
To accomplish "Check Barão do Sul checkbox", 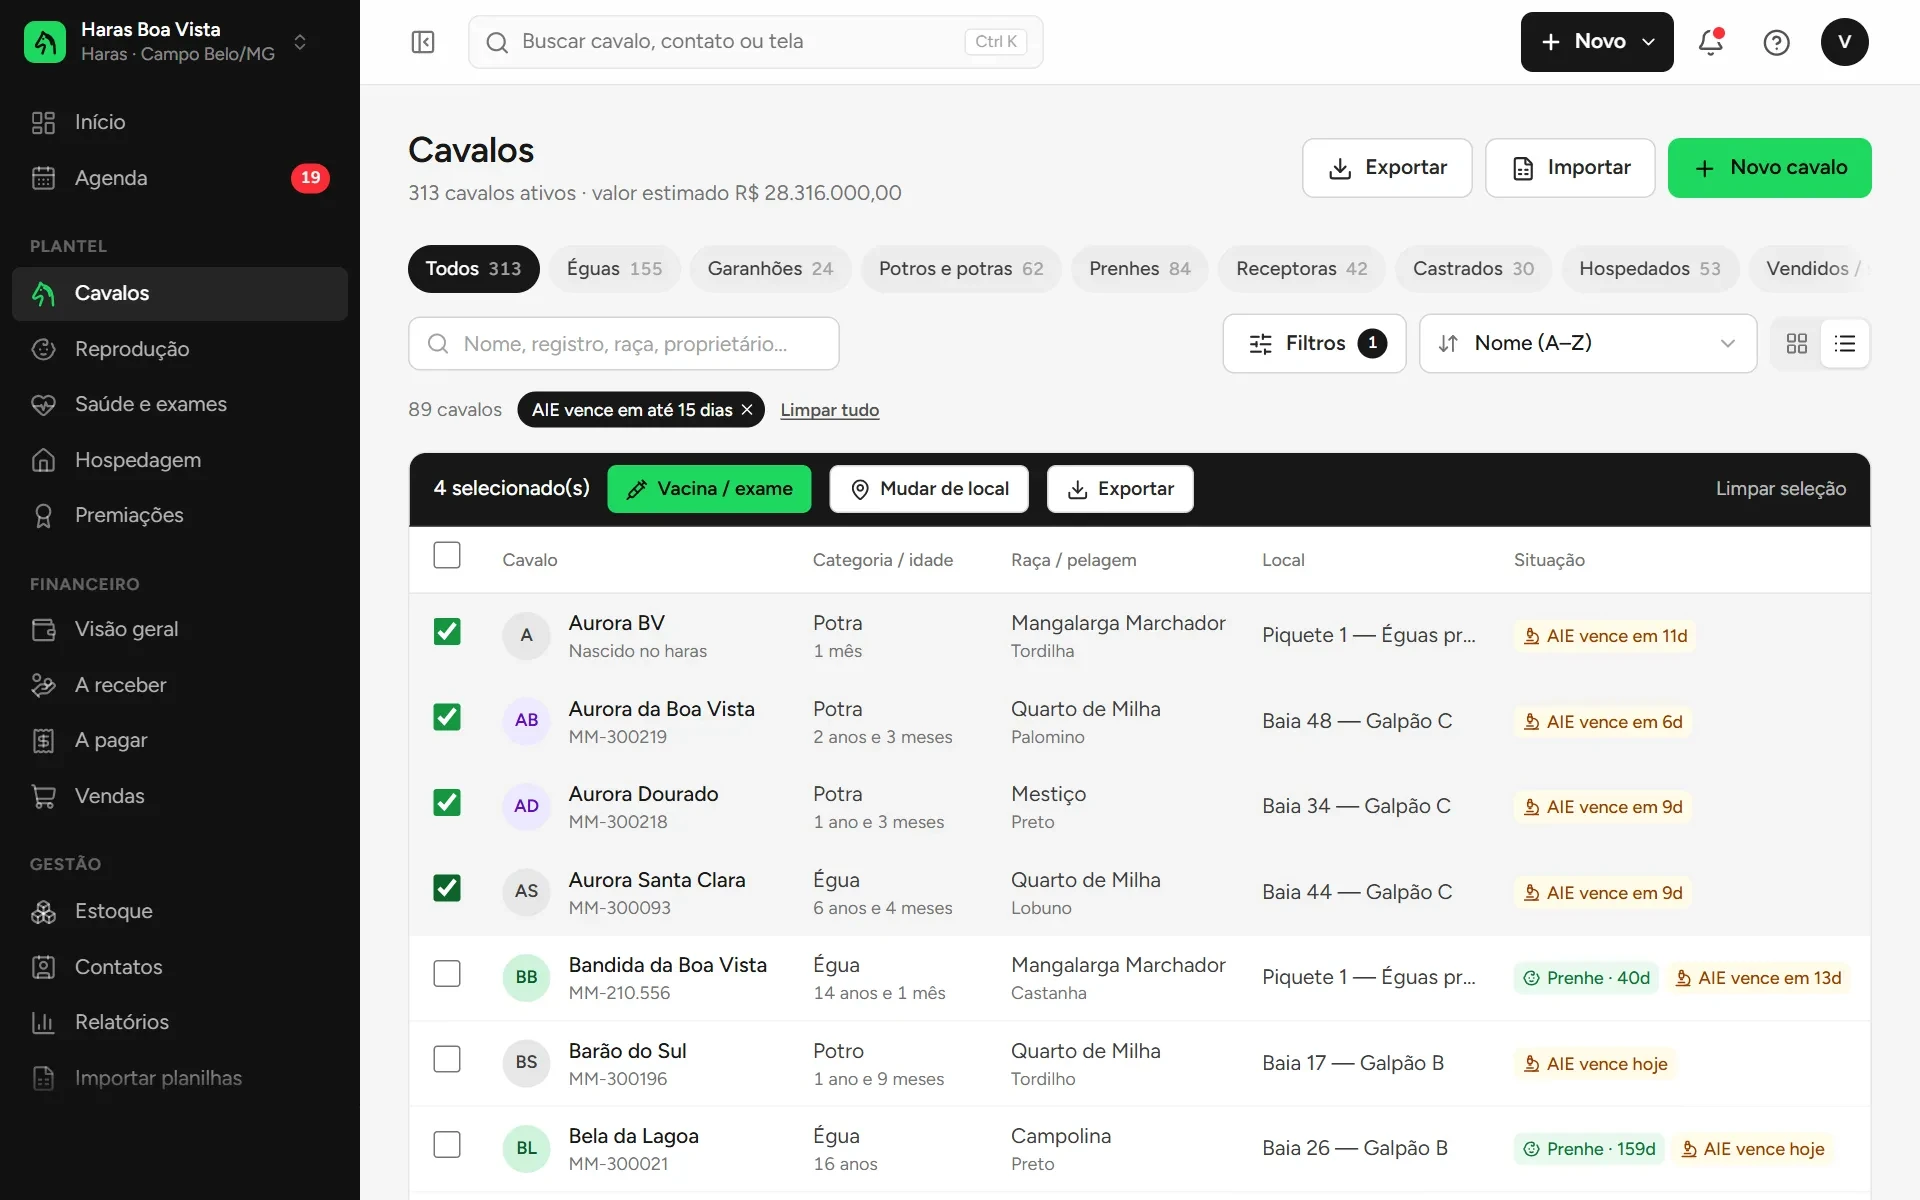I will pos(447,1059).
